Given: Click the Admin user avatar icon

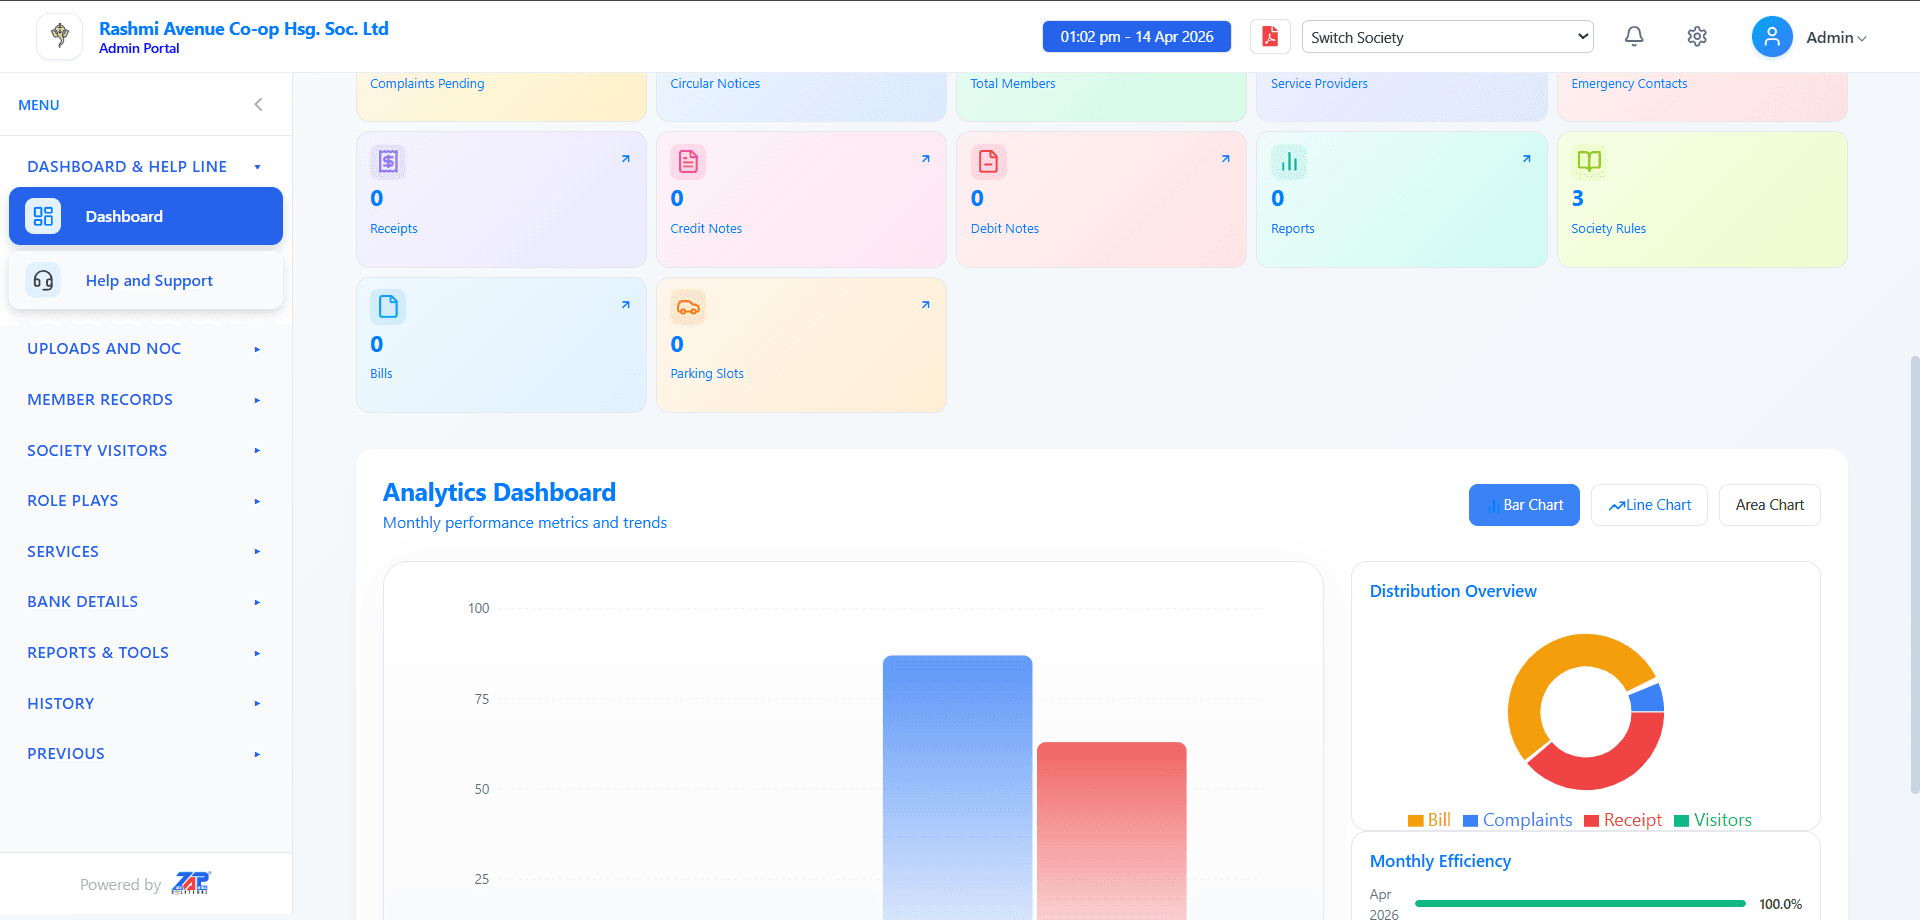Looking at the screenshot, I should coord(1772,37).
